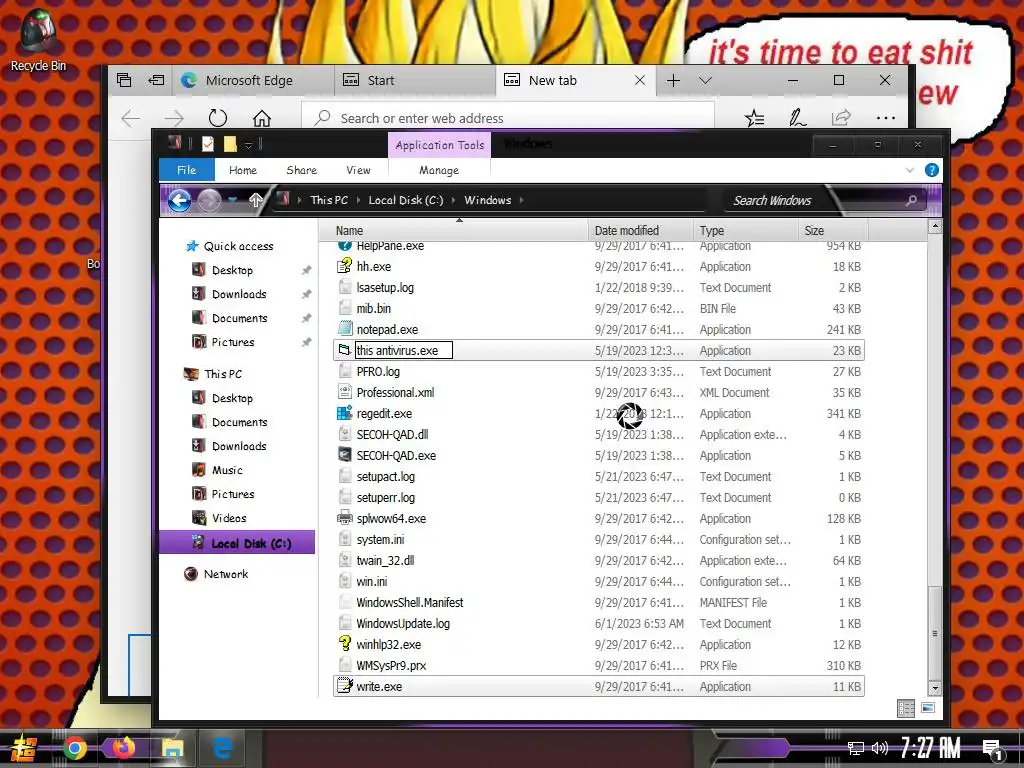
Task: Show Edge tab previews chevron
Action: click(x=705, y=80)
